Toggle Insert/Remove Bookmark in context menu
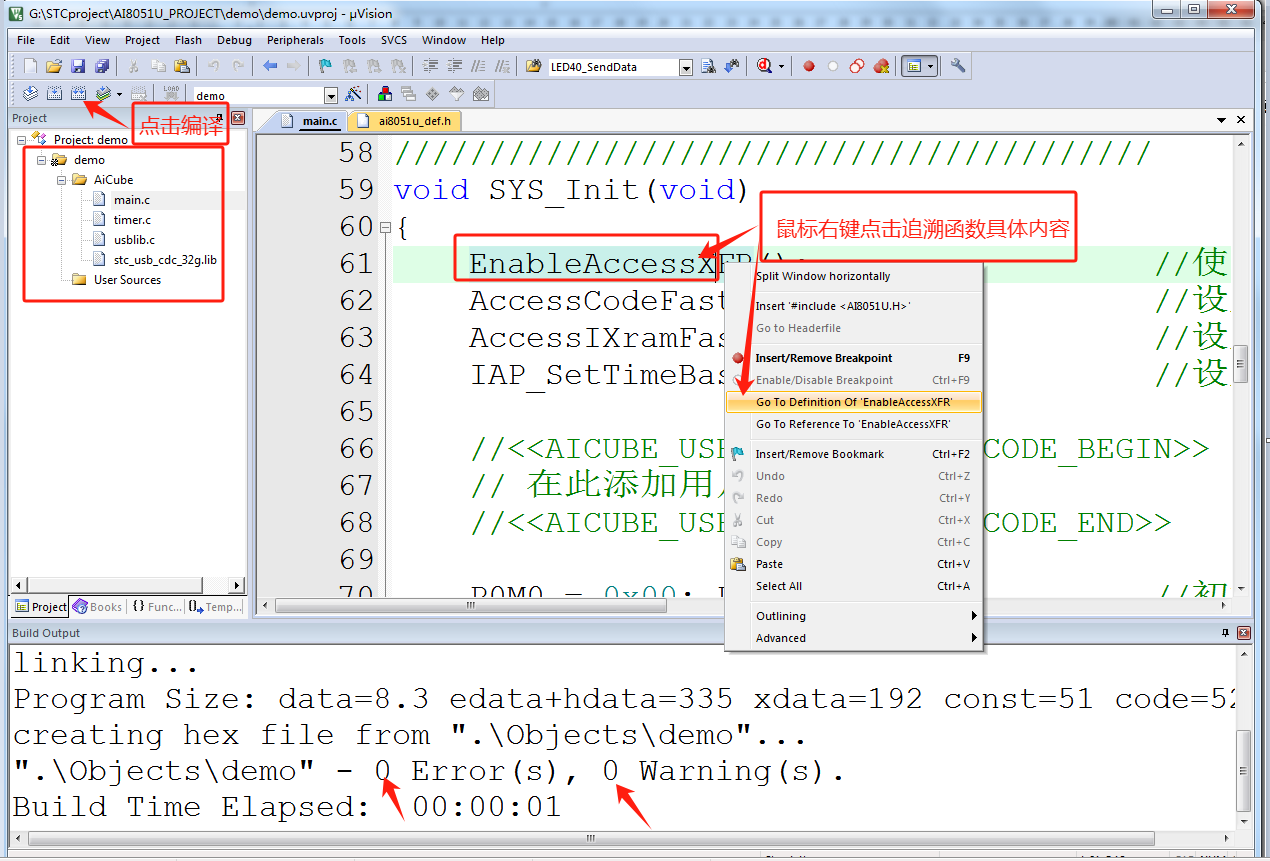The image size is (1270, 861). coord(819,454)
